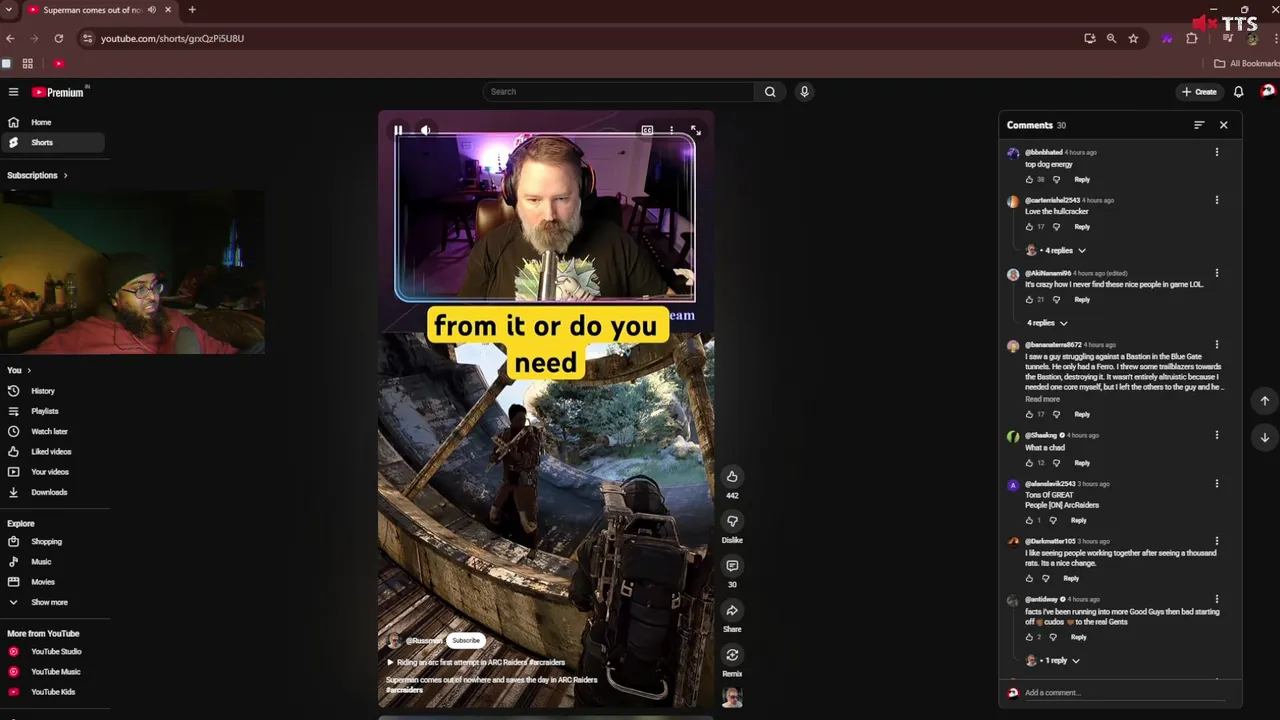
Task: Go to the next Short with down arrow
Action: click(x=1264, y=437)
